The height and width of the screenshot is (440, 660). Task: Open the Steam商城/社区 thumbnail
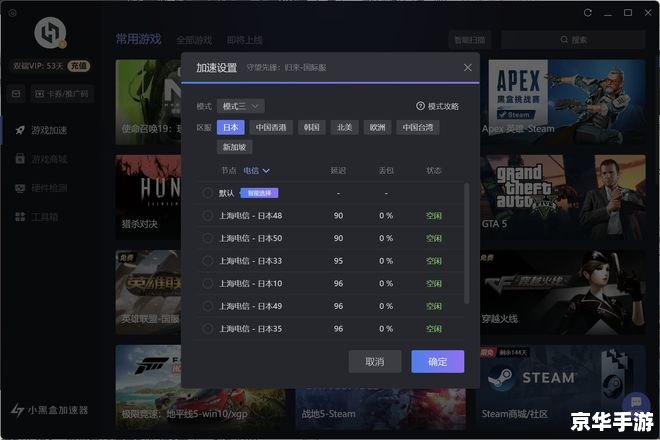[563, 387]
